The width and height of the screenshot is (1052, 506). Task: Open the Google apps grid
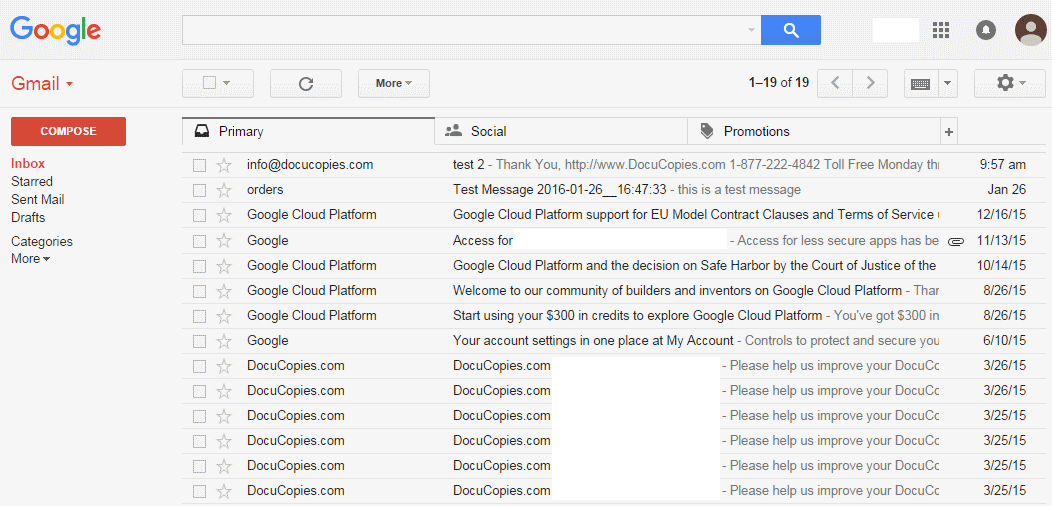pos(940,30)
